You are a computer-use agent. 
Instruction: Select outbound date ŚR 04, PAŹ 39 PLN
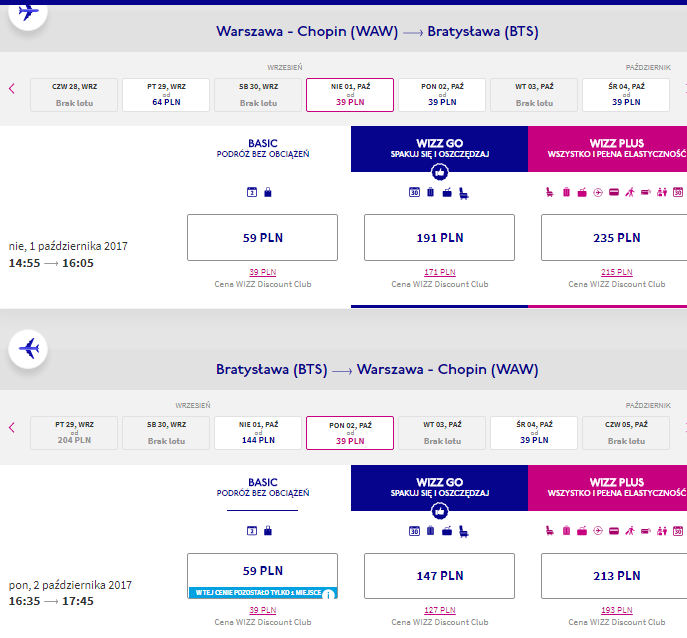pos(626,95)
